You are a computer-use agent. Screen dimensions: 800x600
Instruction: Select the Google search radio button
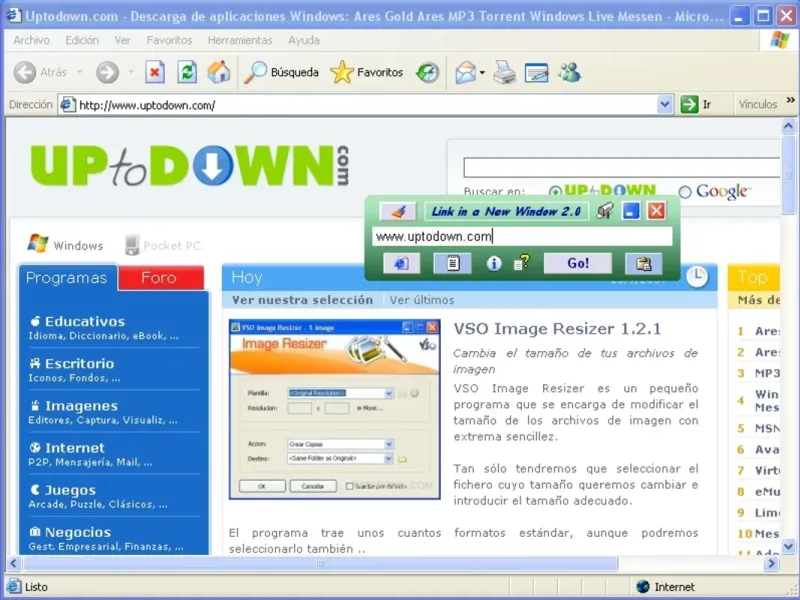(x=685, y=192)
